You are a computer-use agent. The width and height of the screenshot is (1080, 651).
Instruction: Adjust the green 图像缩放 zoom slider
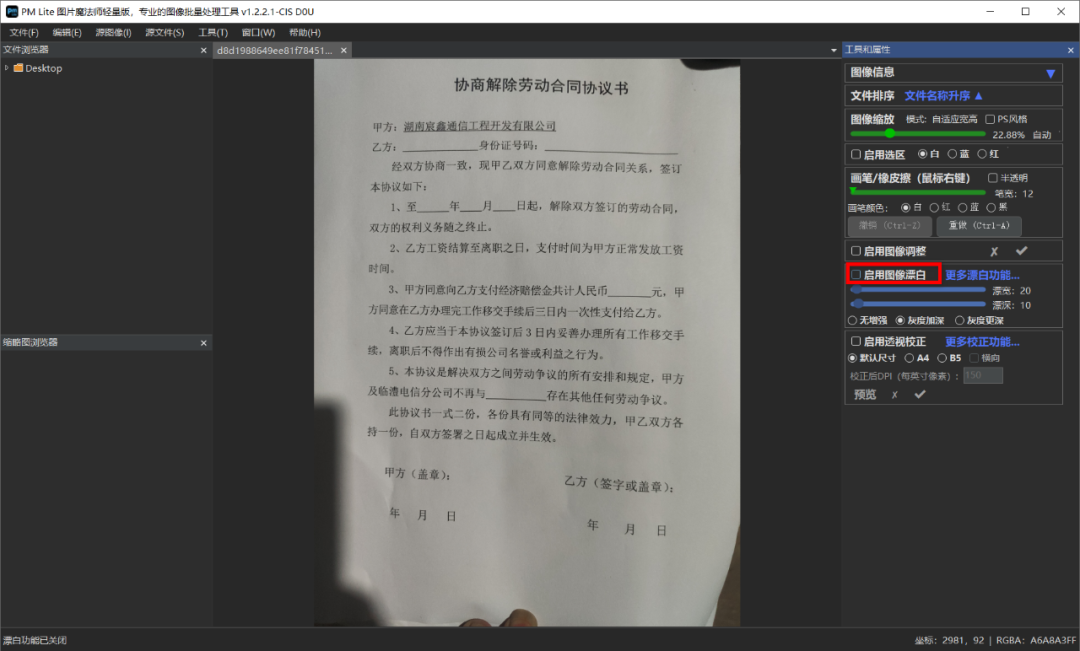point(917,134)
